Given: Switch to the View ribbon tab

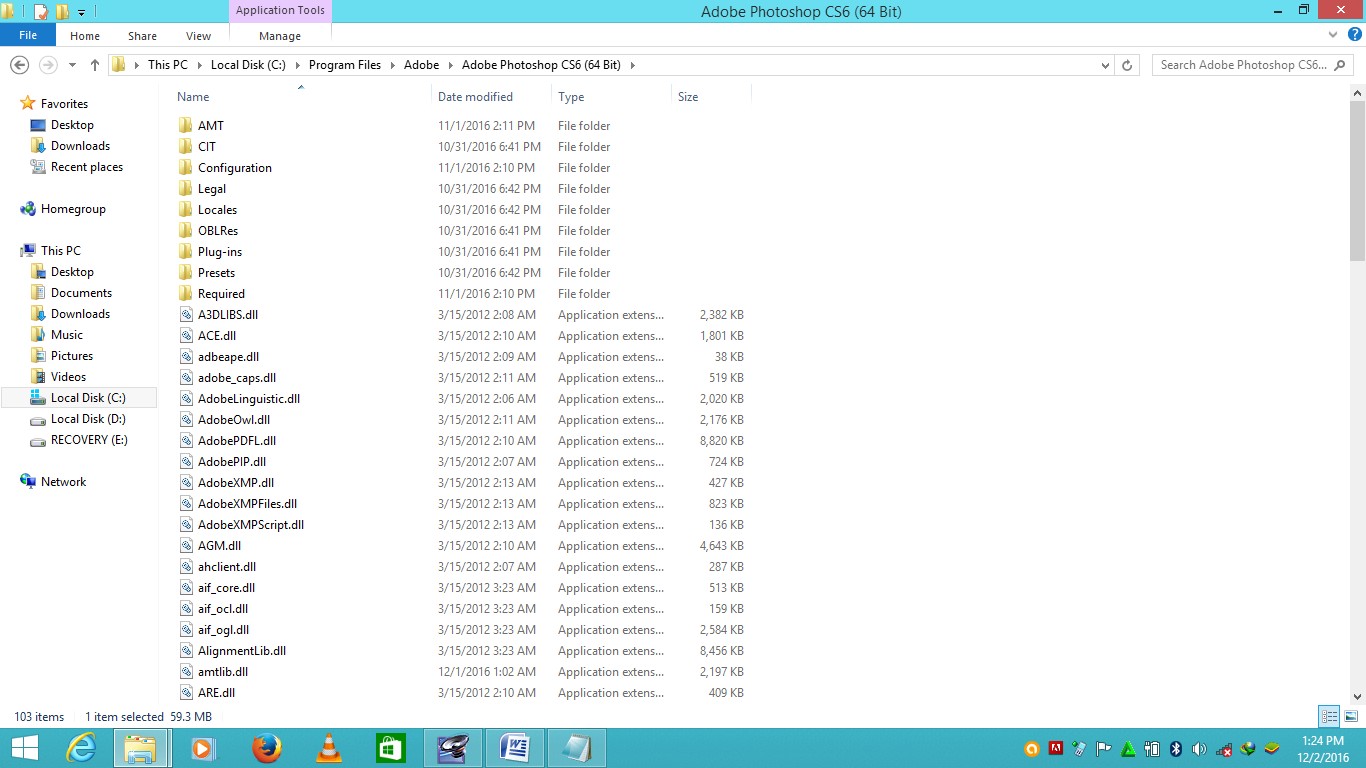Looking at the screenshot, I should pos(198,36).
